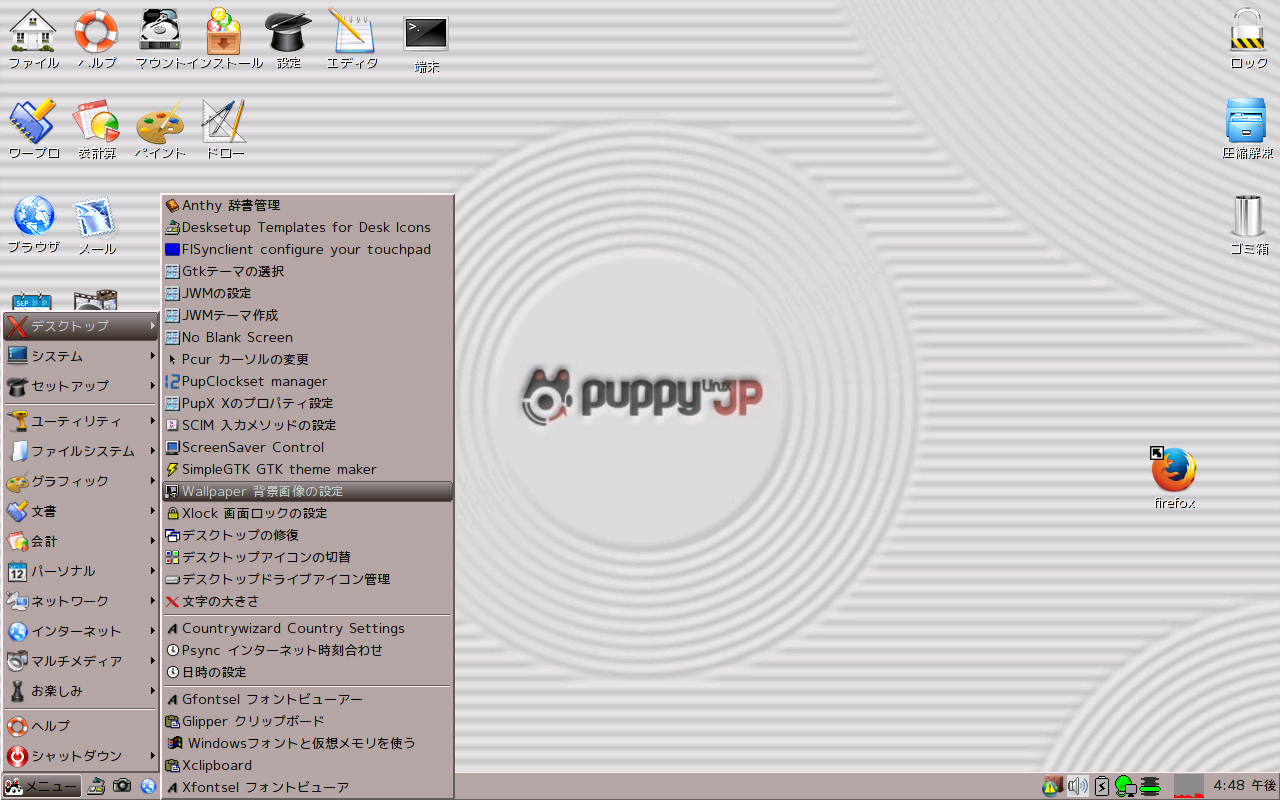The height and width of the screenshot is (800, 1280).
Task: Open SimpleGTK GTK theme maker
Action: tap(308, 469)
